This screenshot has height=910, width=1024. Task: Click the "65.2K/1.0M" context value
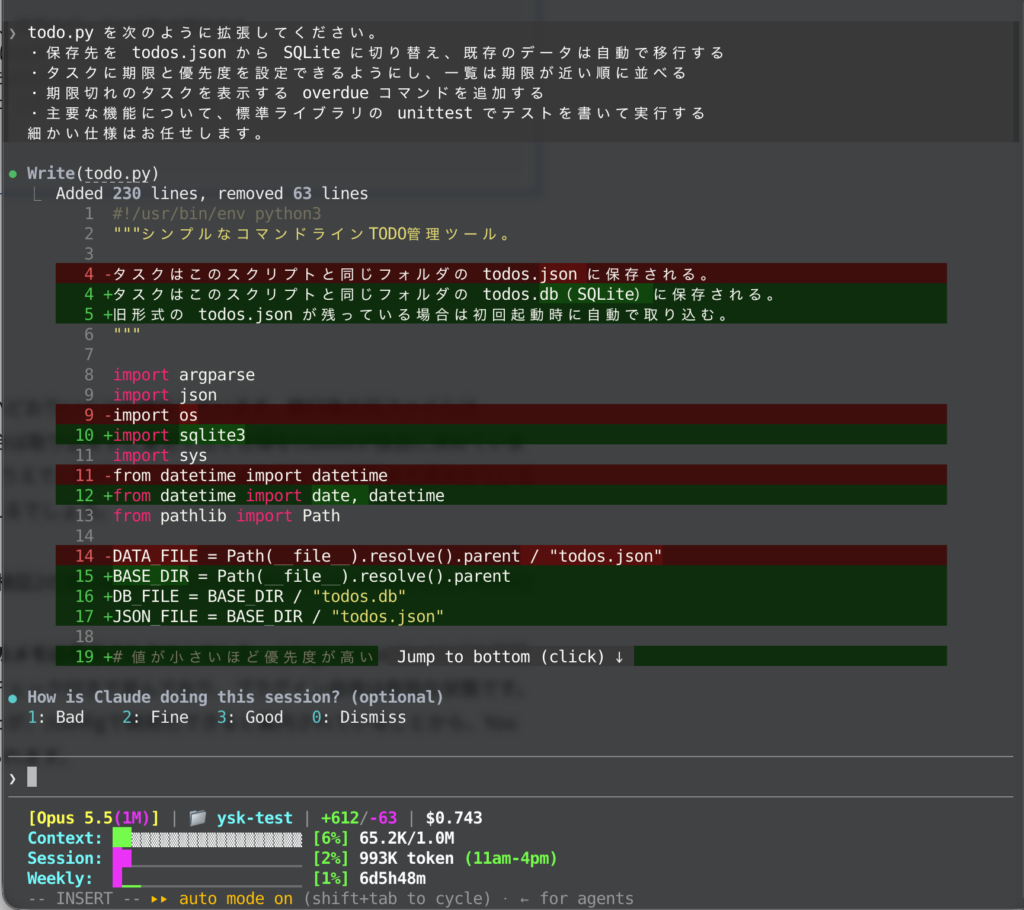tap(407, 838)
